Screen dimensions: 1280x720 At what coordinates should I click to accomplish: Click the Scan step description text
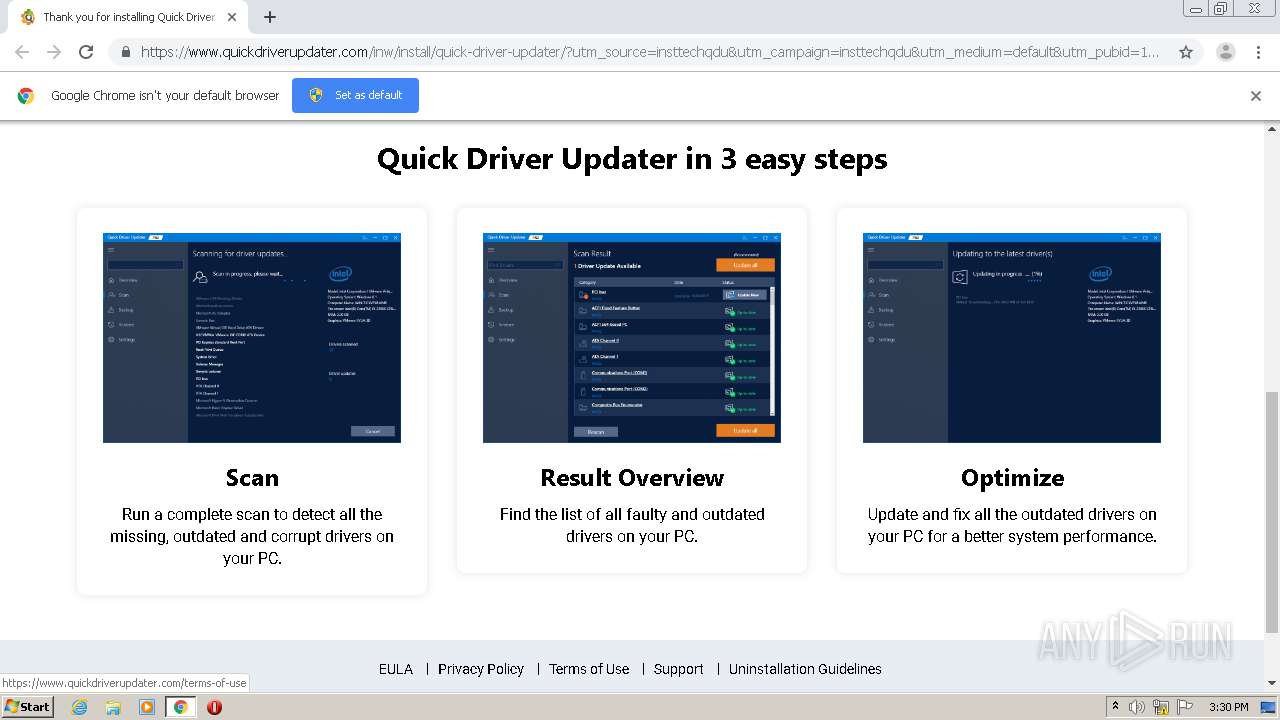pos(252,536)
